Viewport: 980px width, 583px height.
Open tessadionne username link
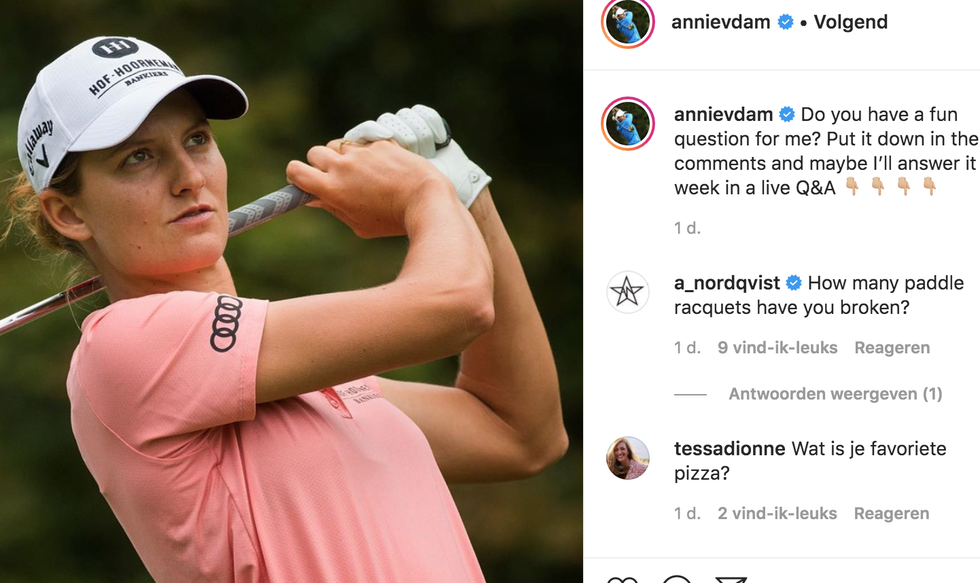(729, 449)
